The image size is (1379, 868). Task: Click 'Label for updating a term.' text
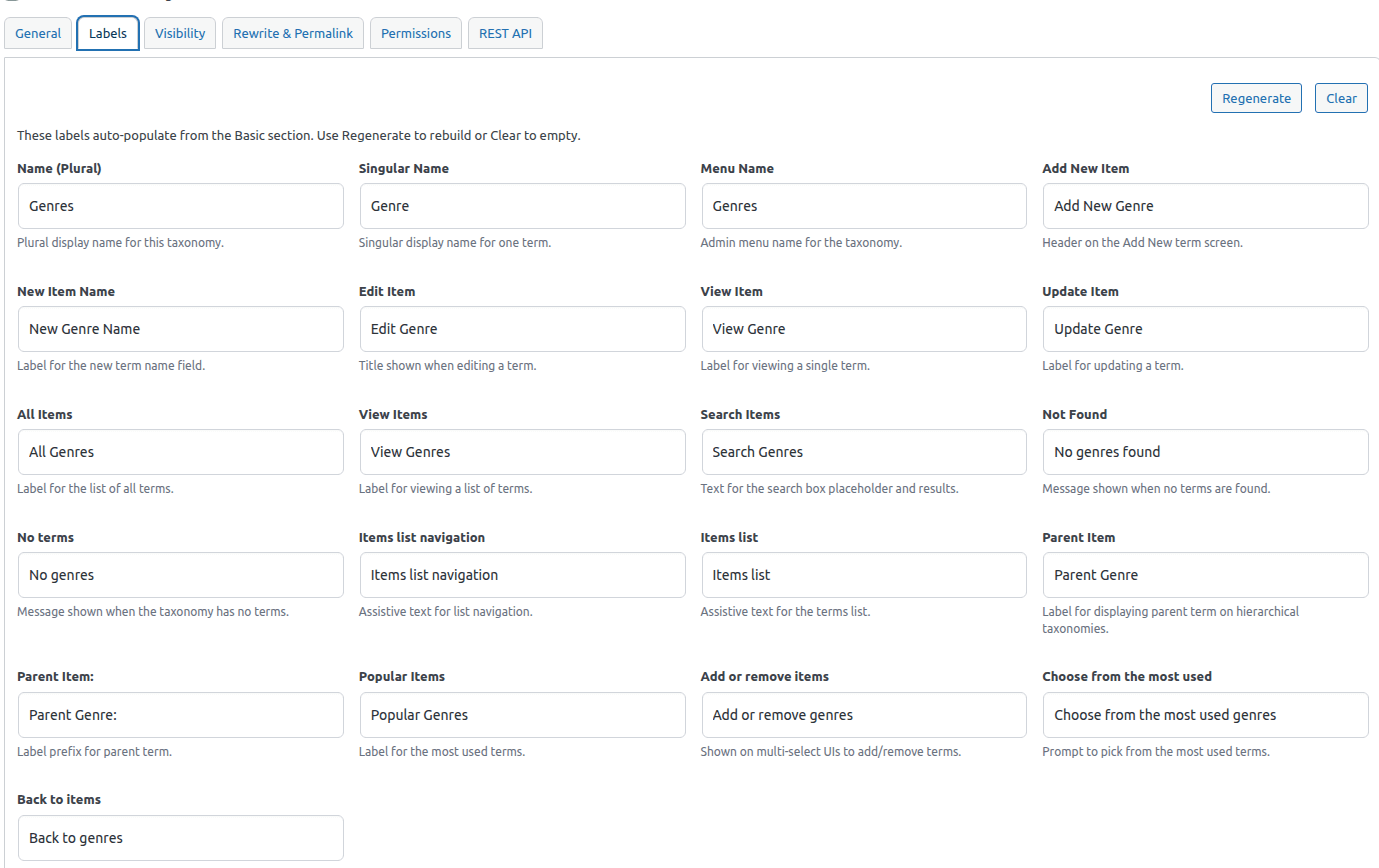(1113, 366)
